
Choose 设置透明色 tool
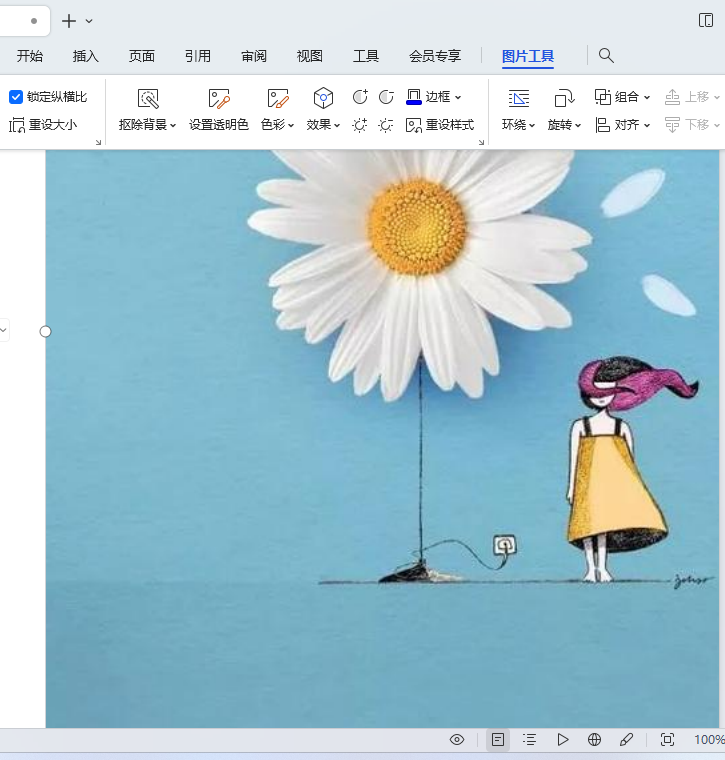[219, 110]
